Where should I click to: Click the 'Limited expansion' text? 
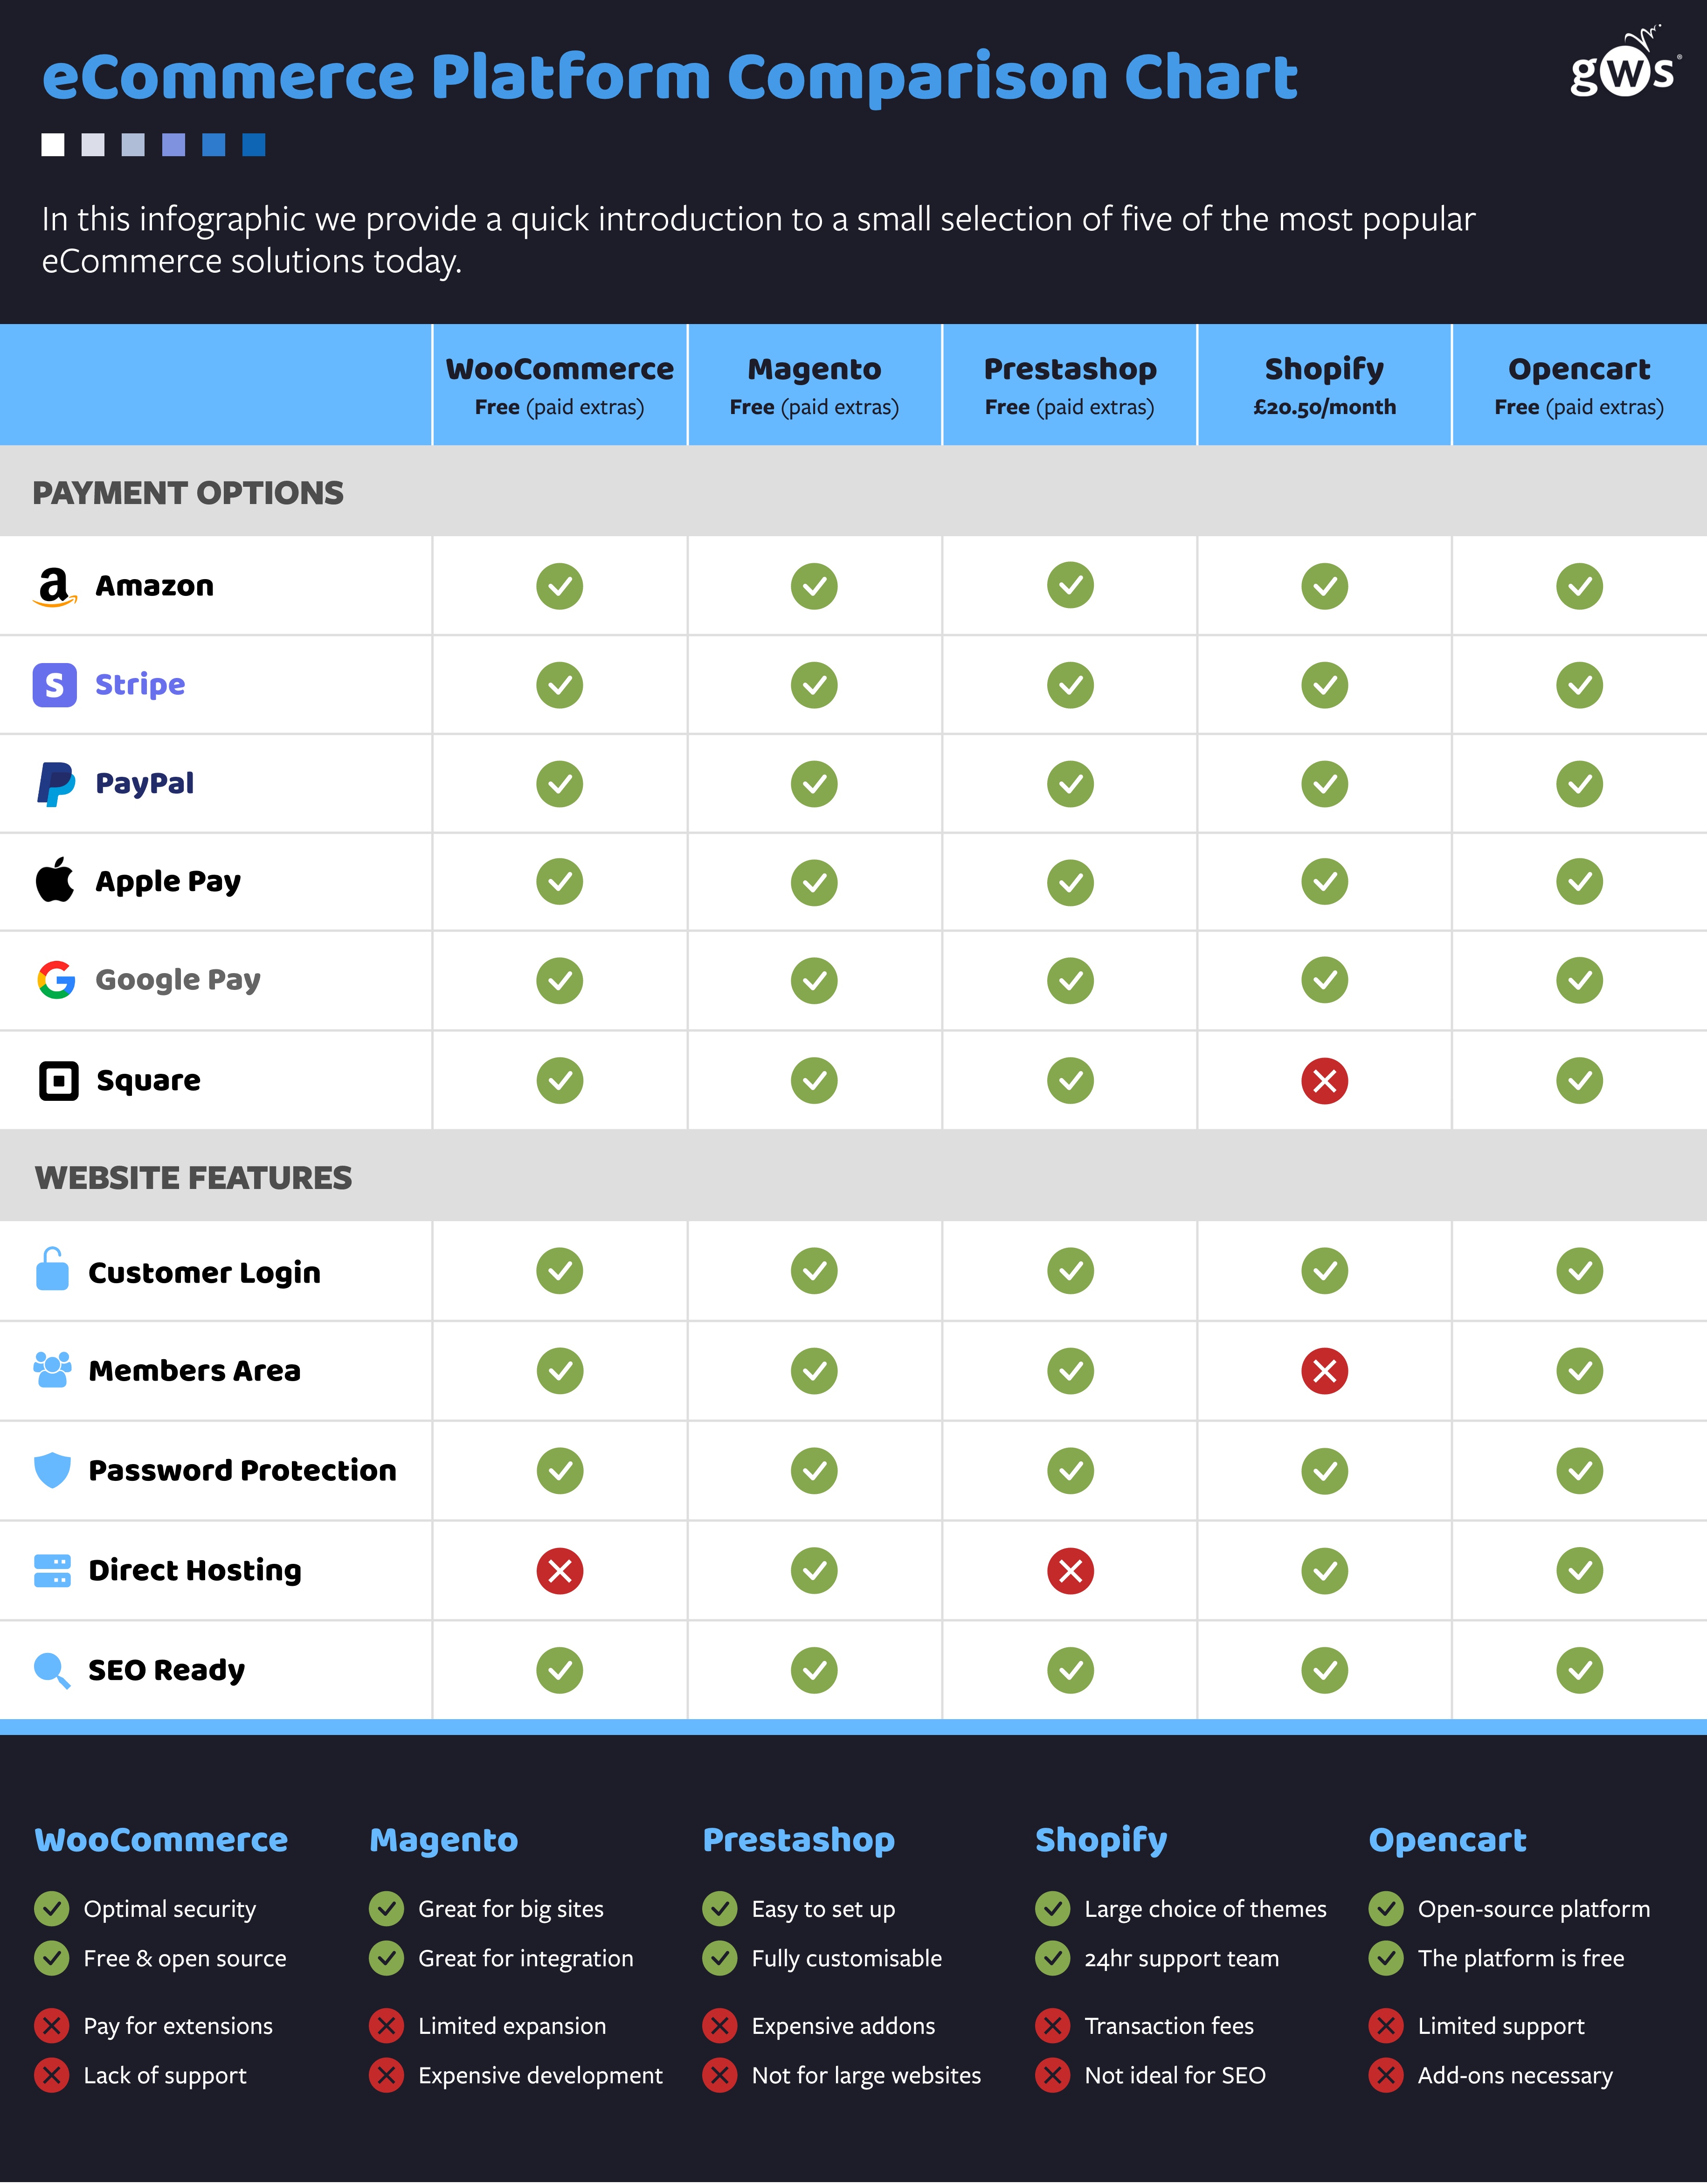pyautogui.click(x=512, y=2027)
